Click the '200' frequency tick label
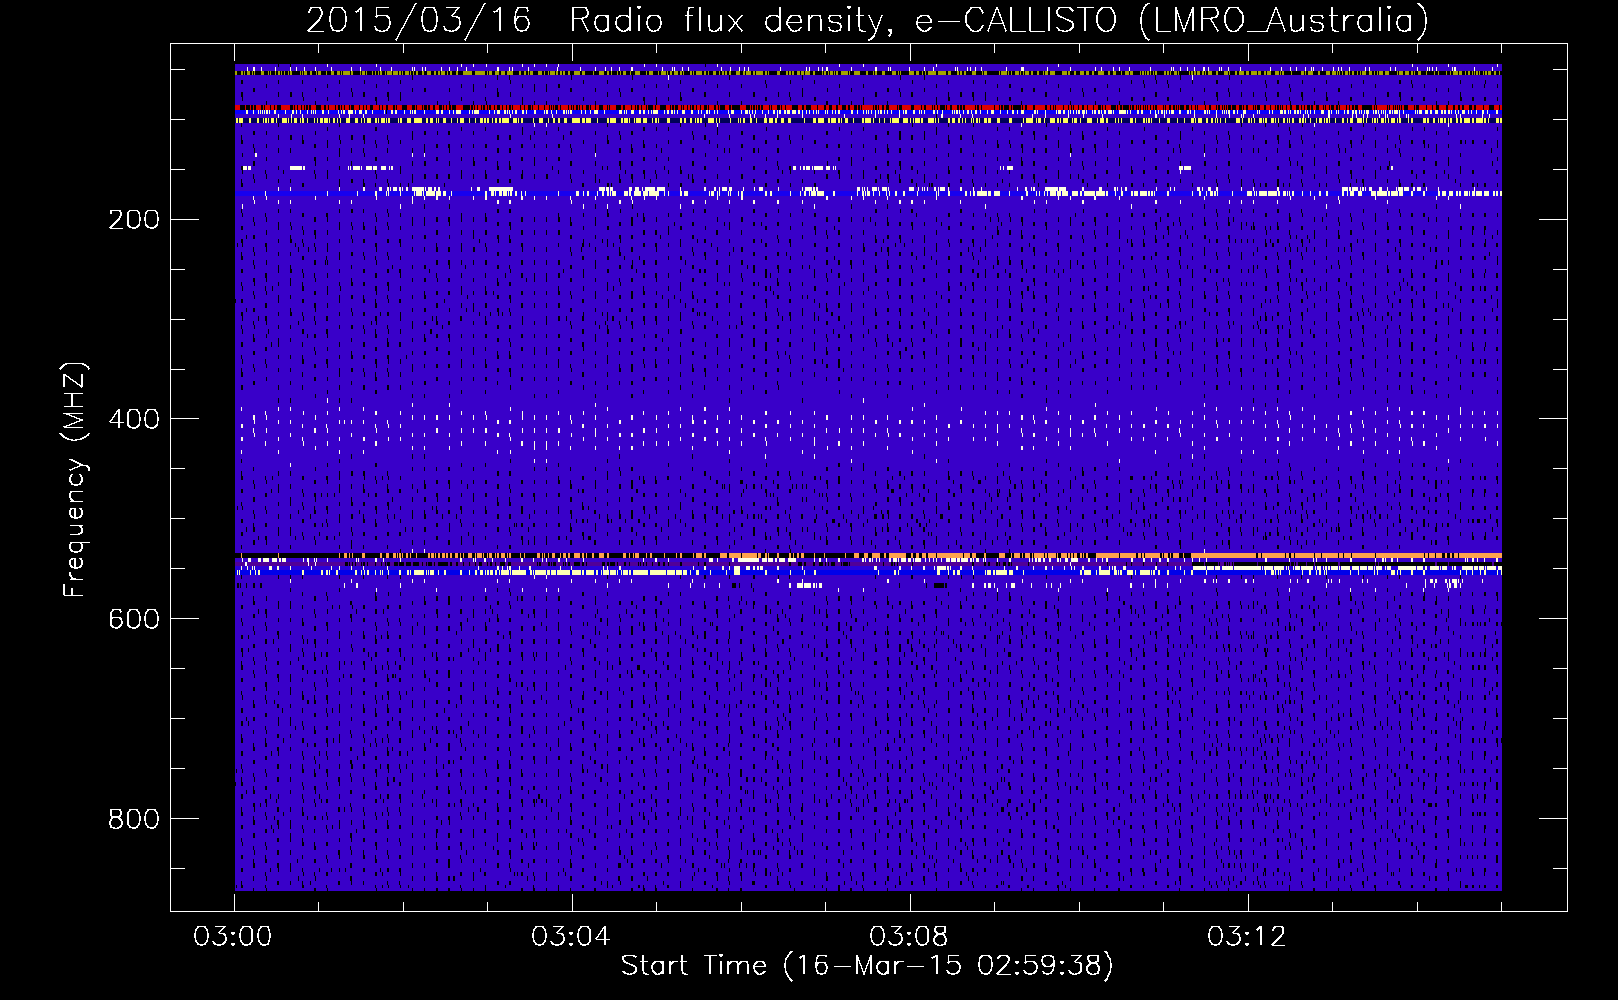Viewport: 1618px width, 1000px height. [x=134, y=219]
